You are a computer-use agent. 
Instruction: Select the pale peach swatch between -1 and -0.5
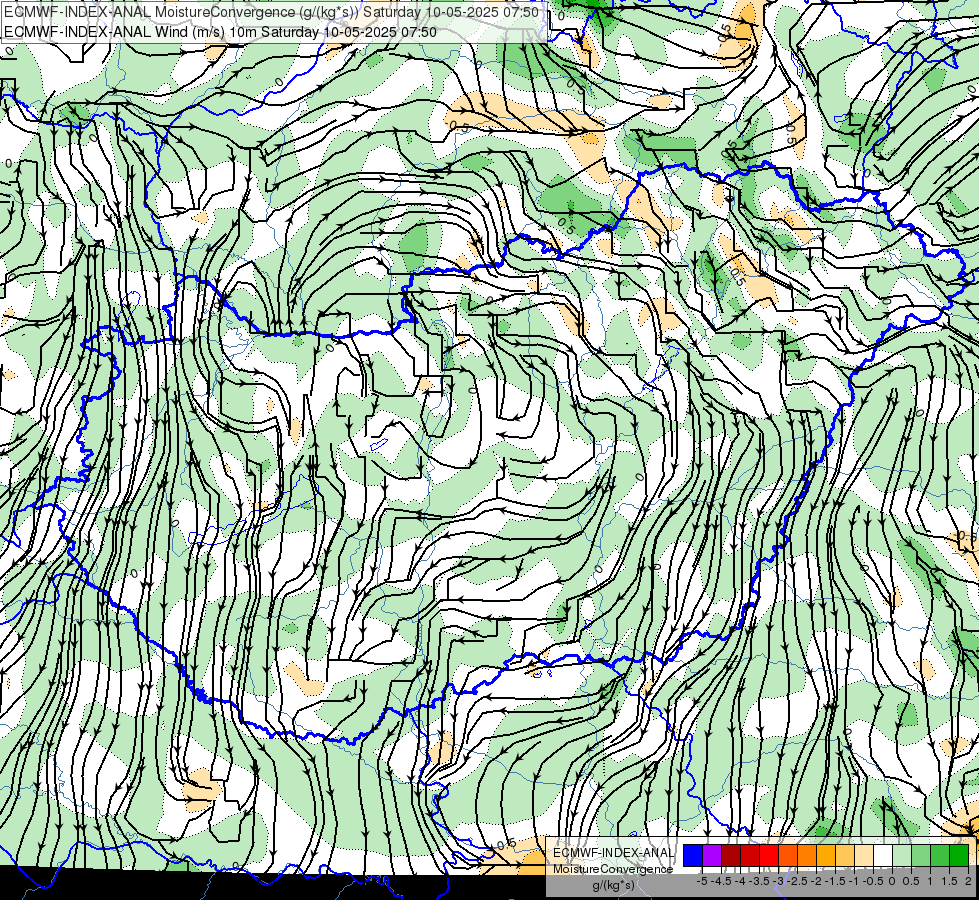pyautogui.click(x=864, y=855)
